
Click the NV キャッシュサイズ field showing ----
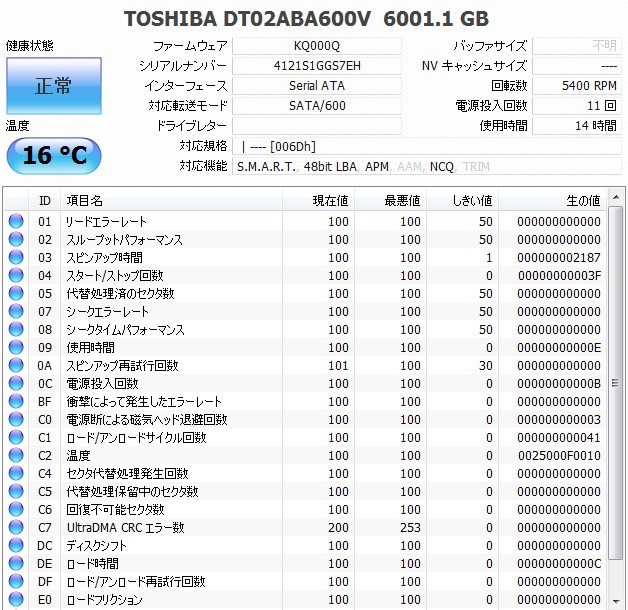tap(577, 66)
